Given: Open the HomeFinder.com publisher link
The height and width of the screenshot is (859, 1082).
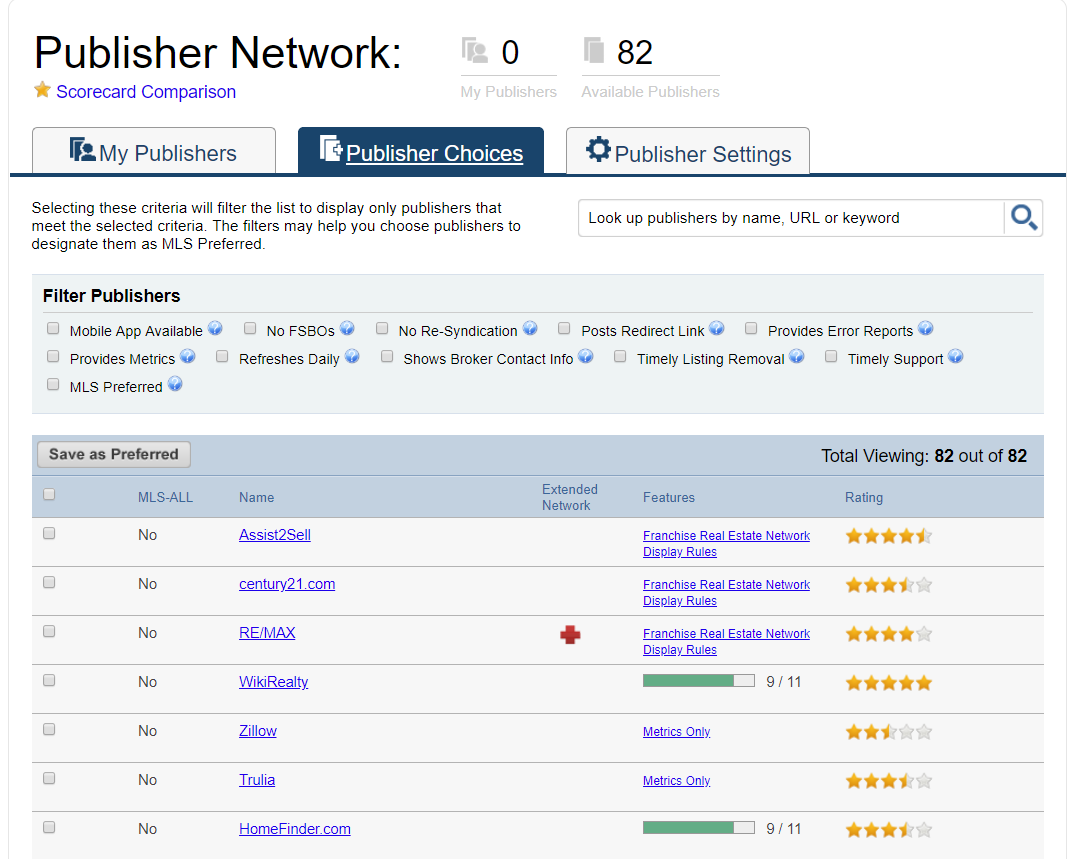Looking at the screenshot, I should pos(295,829).
